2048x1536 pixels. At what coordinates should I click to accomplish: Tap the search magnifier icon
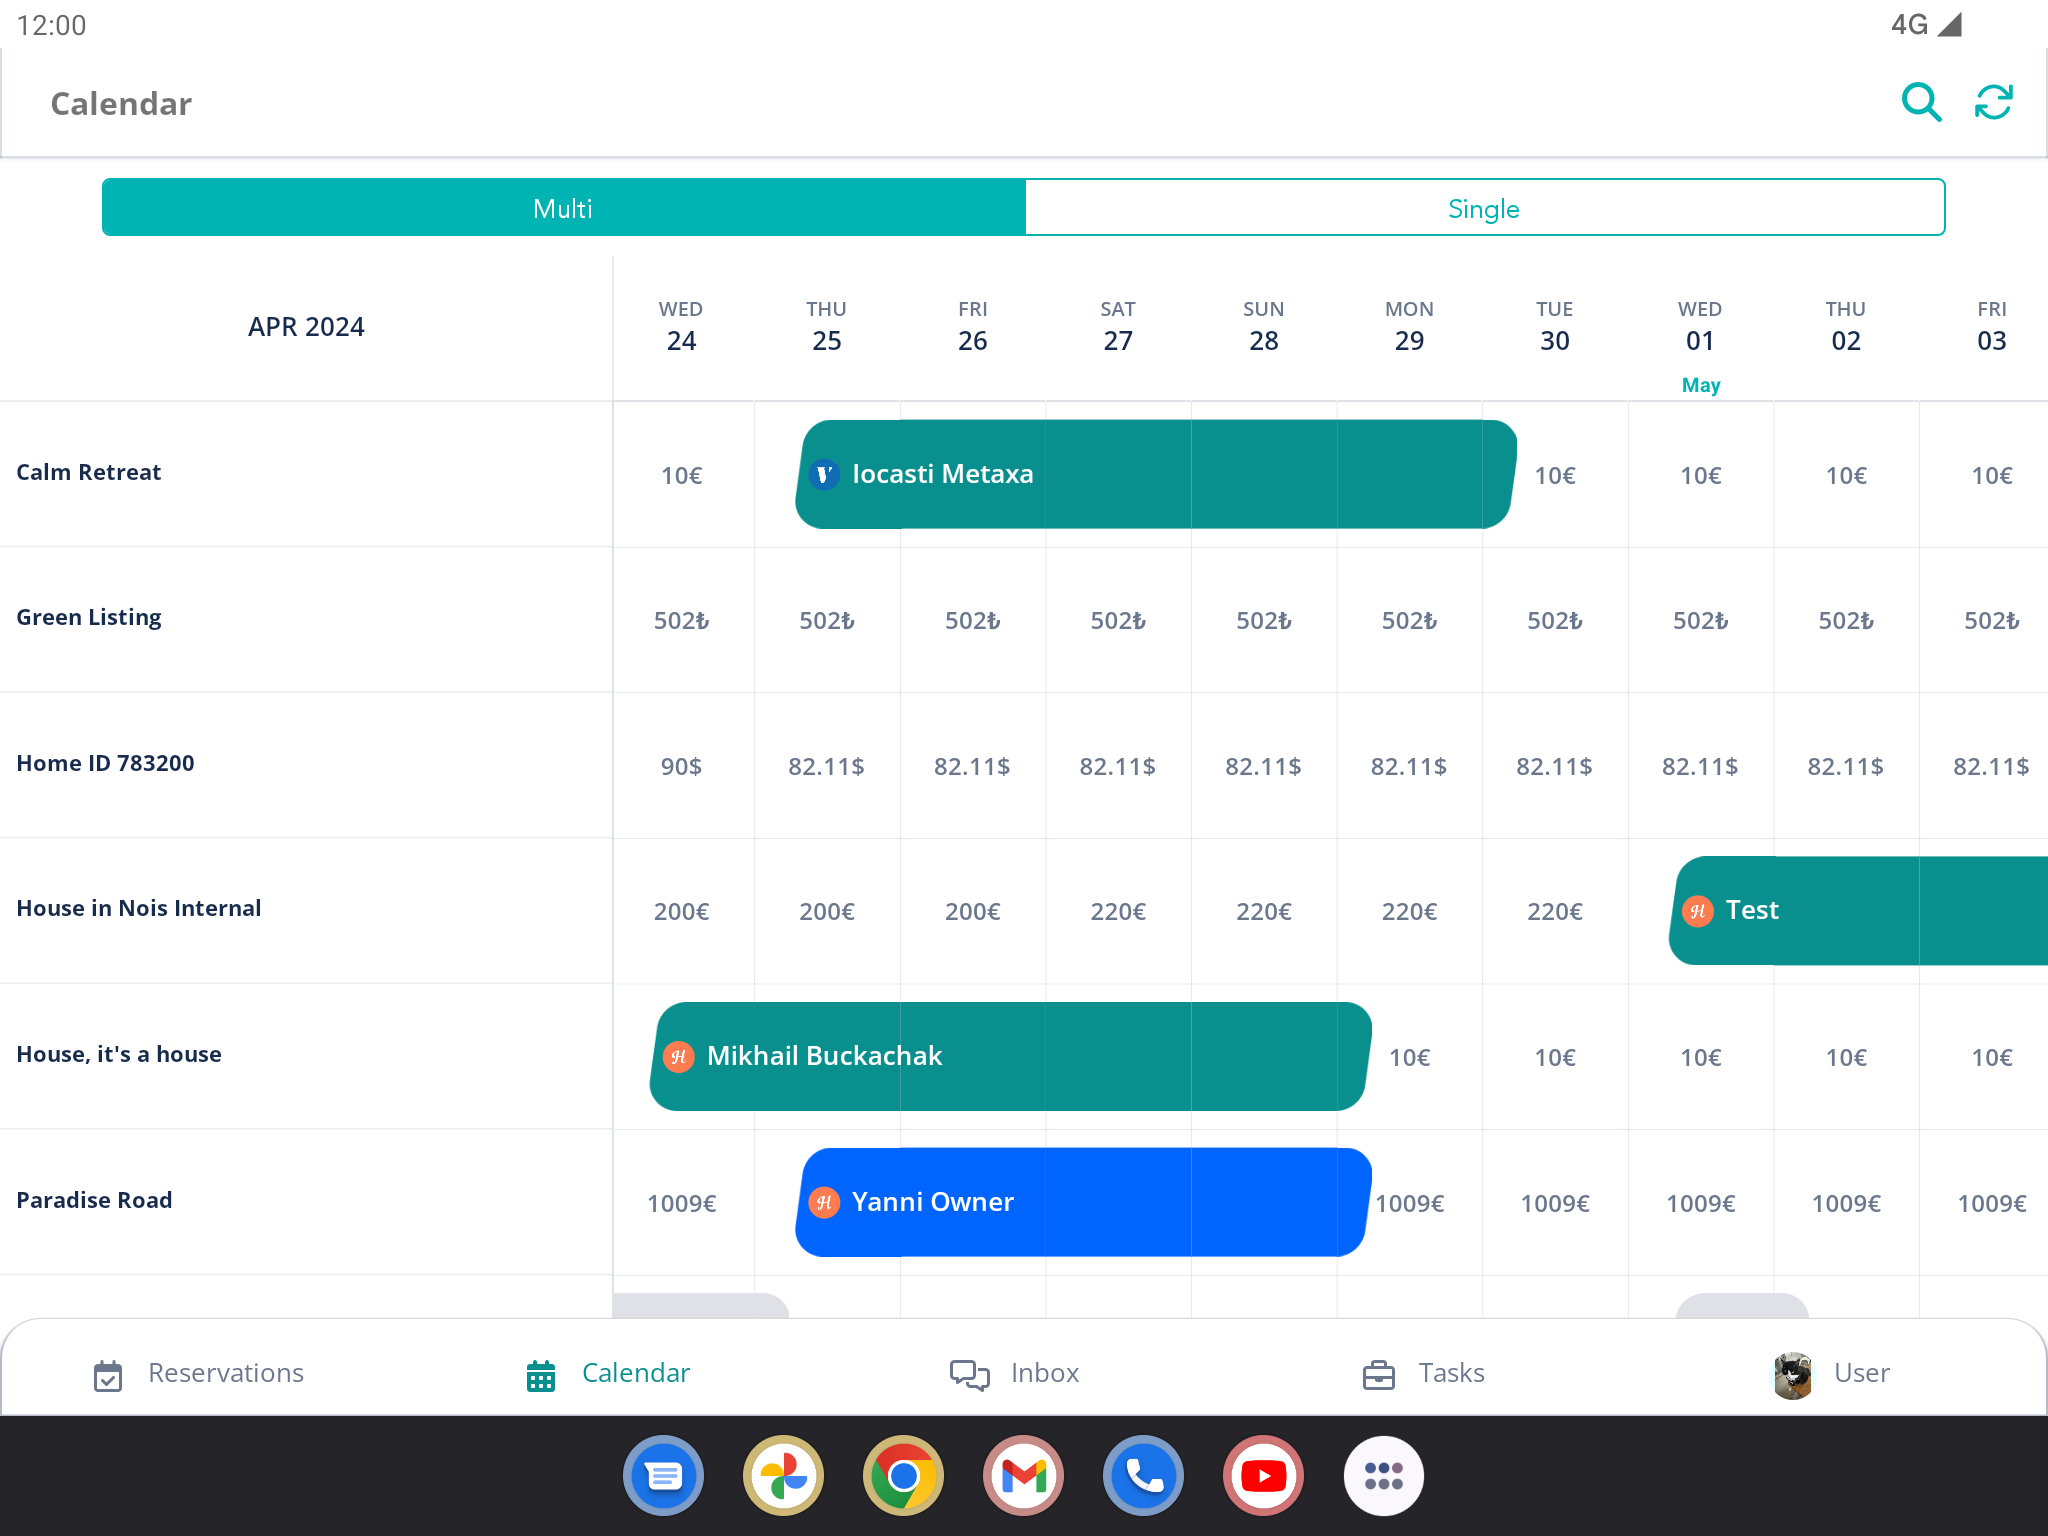click(1920, 102)
